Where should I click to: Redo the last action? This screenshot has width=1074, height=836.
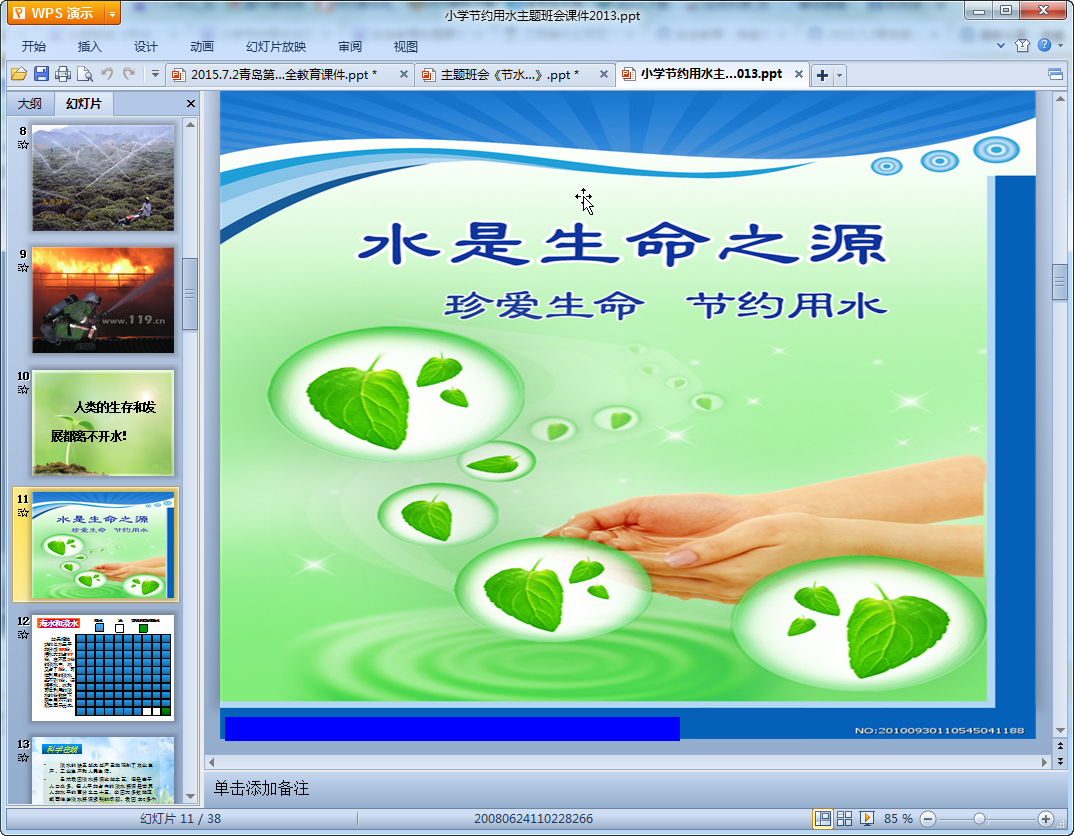129,73
